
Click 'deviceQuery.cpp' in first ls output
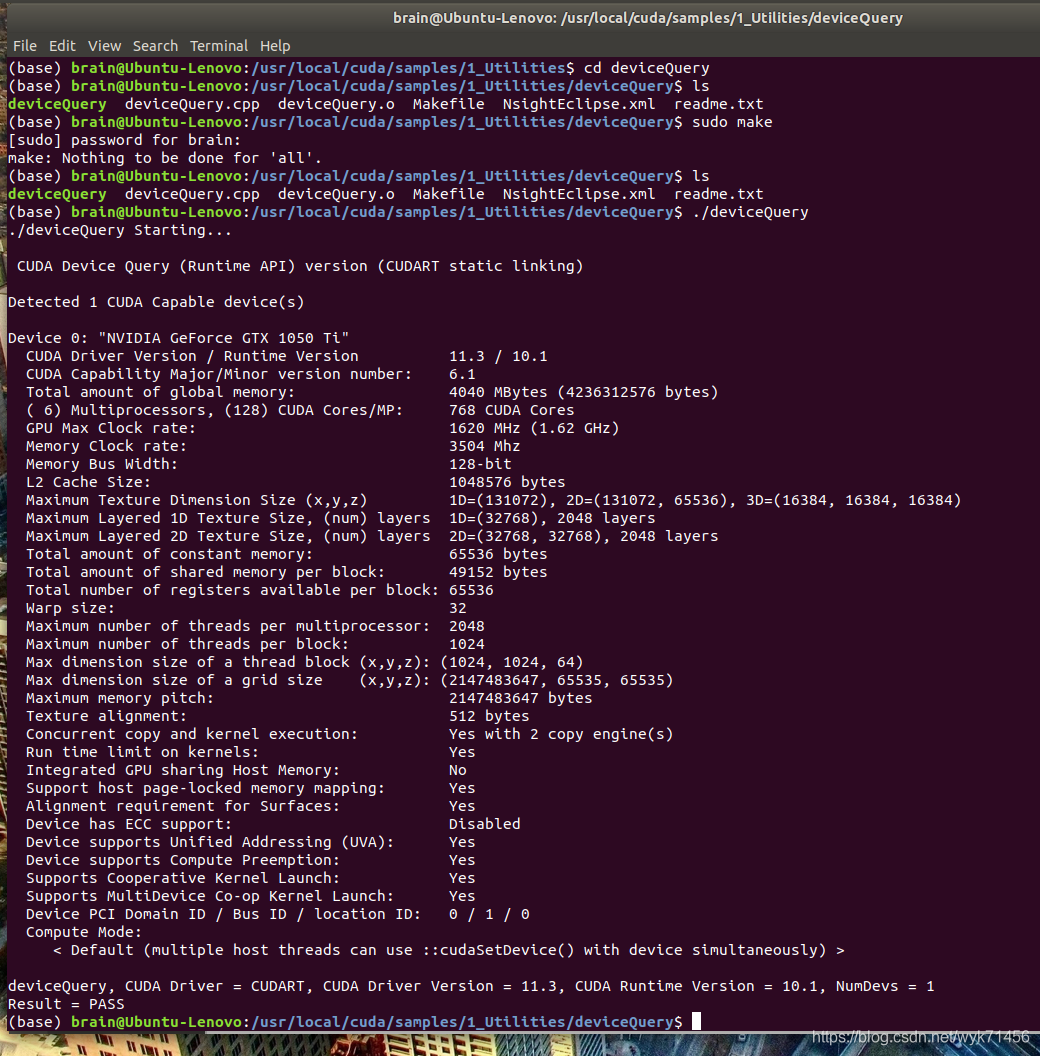click(x=192, y=104)
